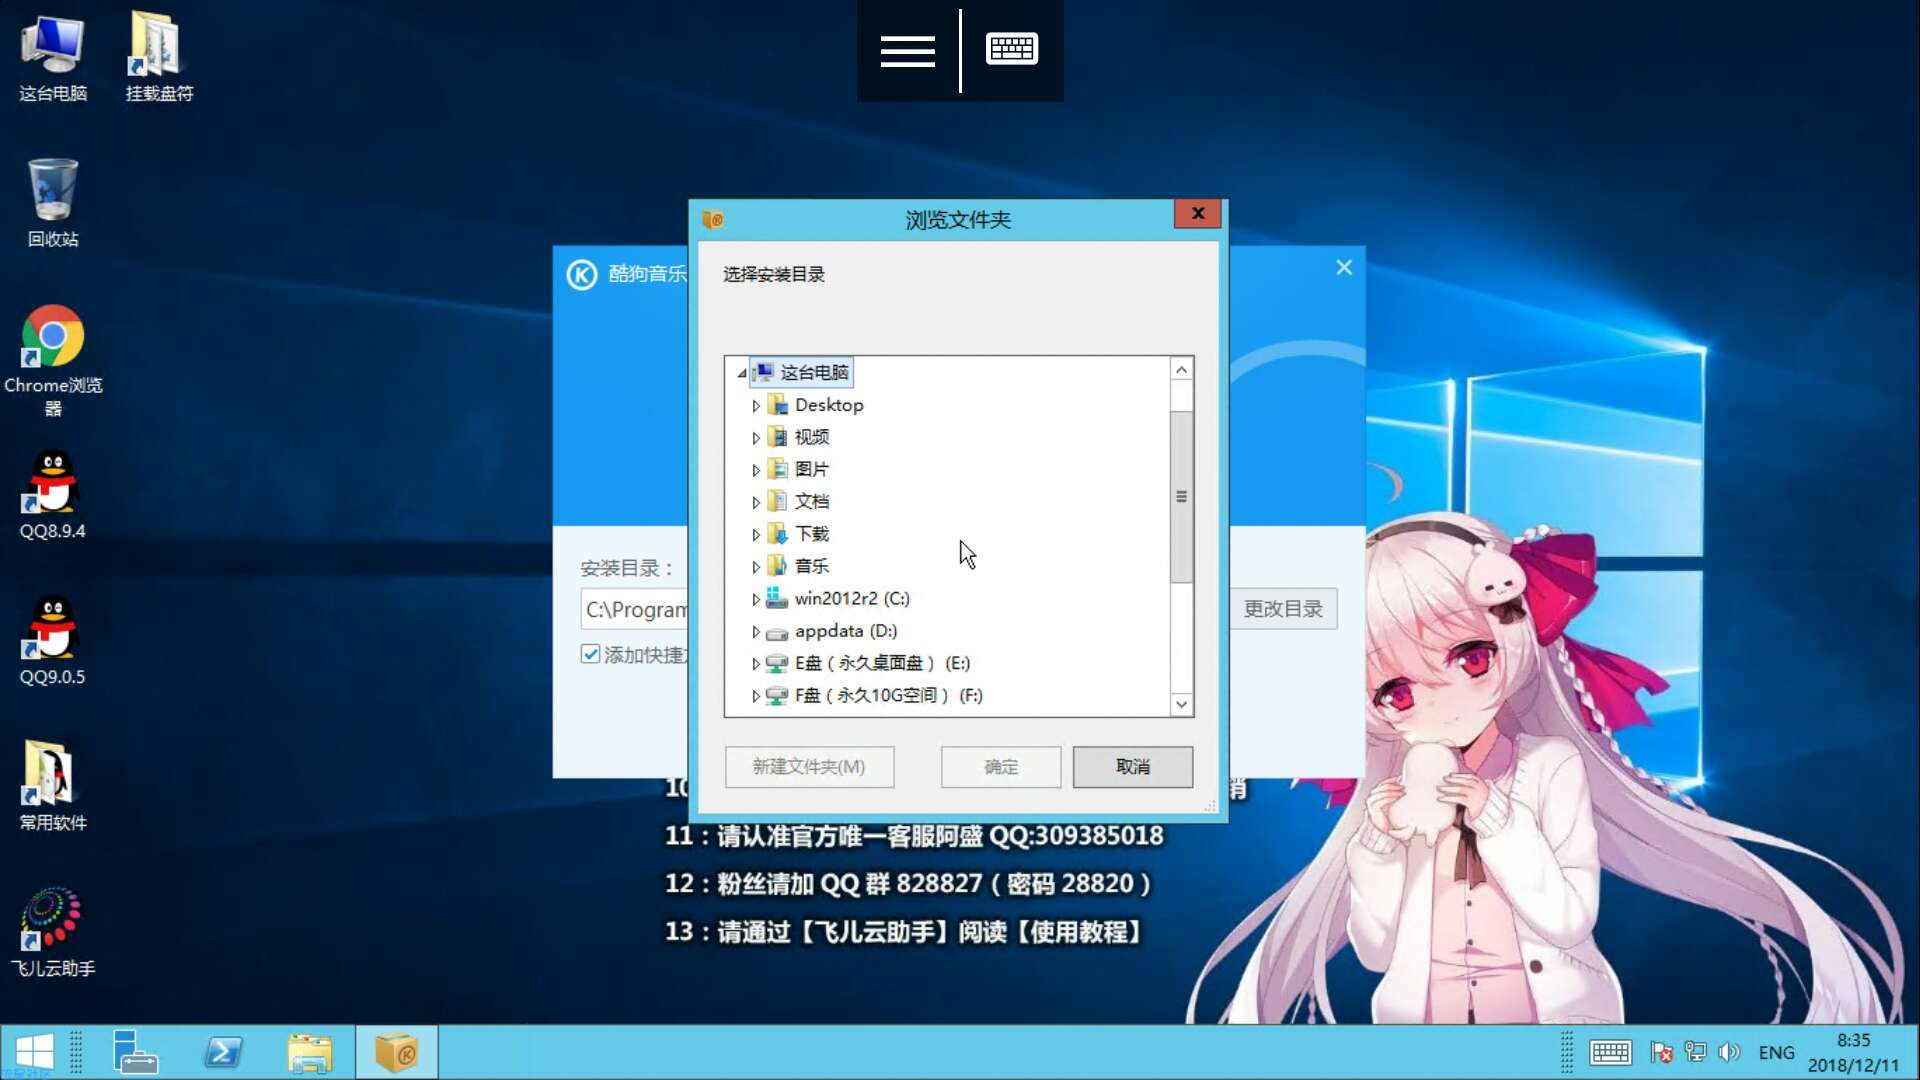Open Server Manager in taskbar
The image size is (1920, 1080).
134,1052
